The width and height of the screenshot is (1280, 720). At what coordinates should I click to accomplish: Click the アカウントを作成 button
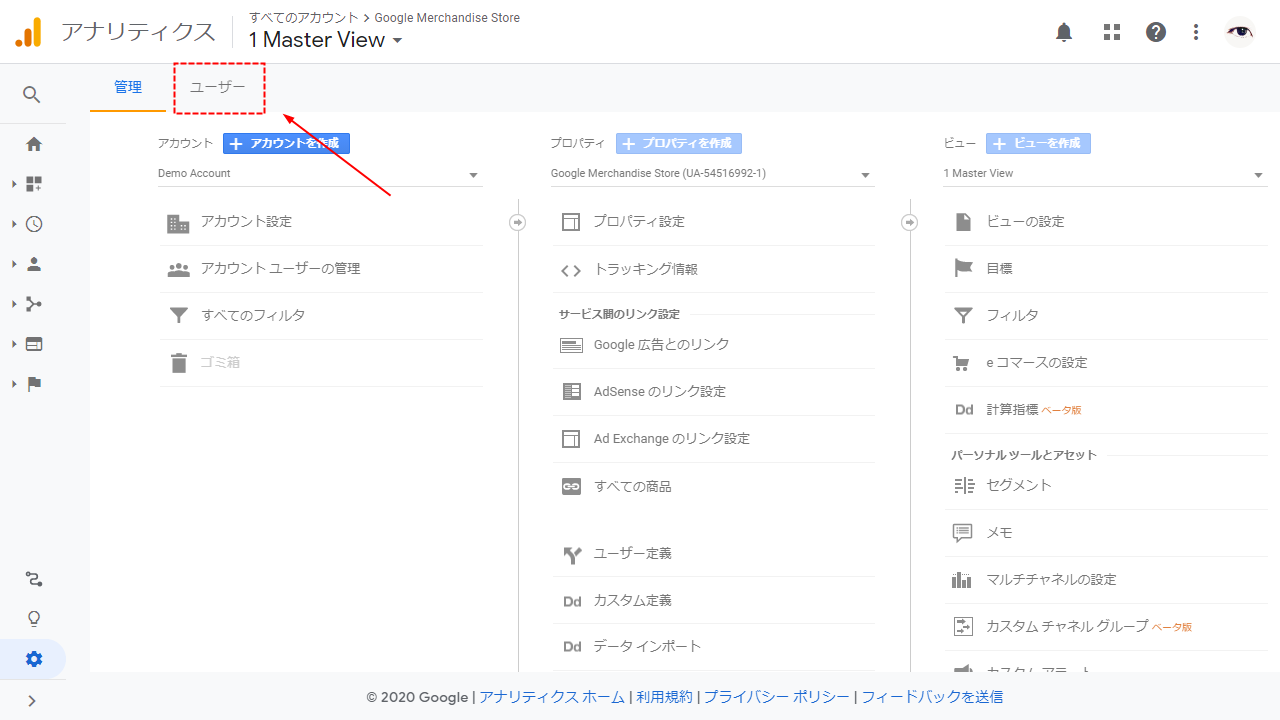[x=286, y=144]
